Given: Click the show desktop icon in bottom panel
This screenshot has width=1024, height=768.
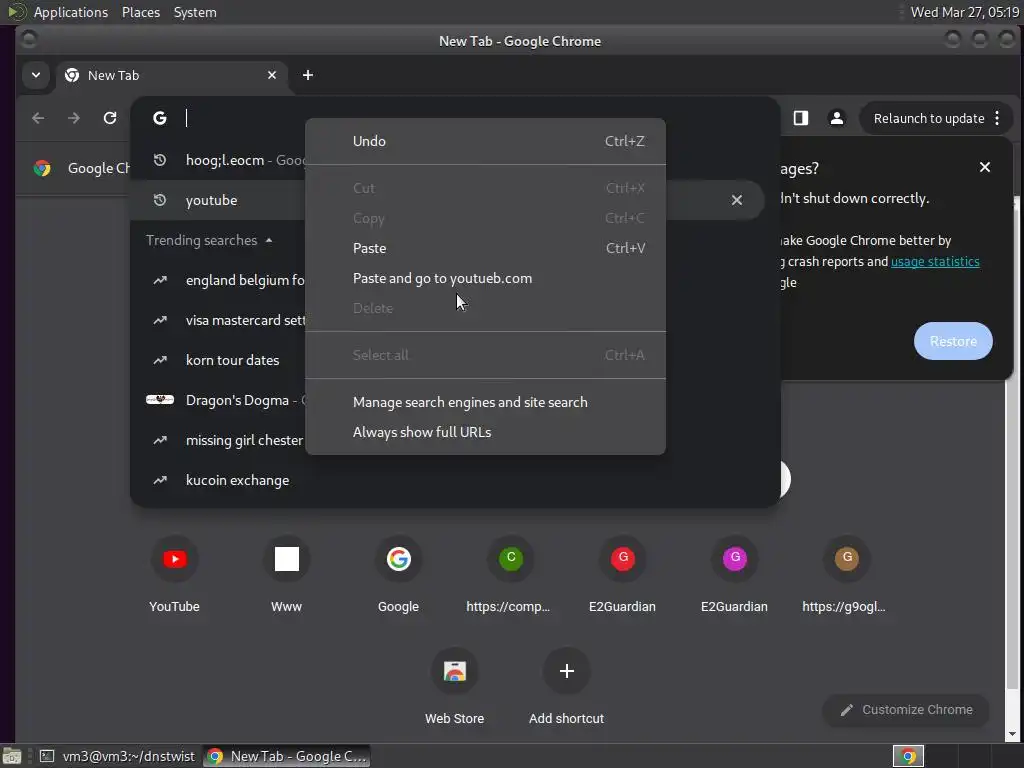Looking at the screenshot, I should pyautogui.click(x=12, y=756).
